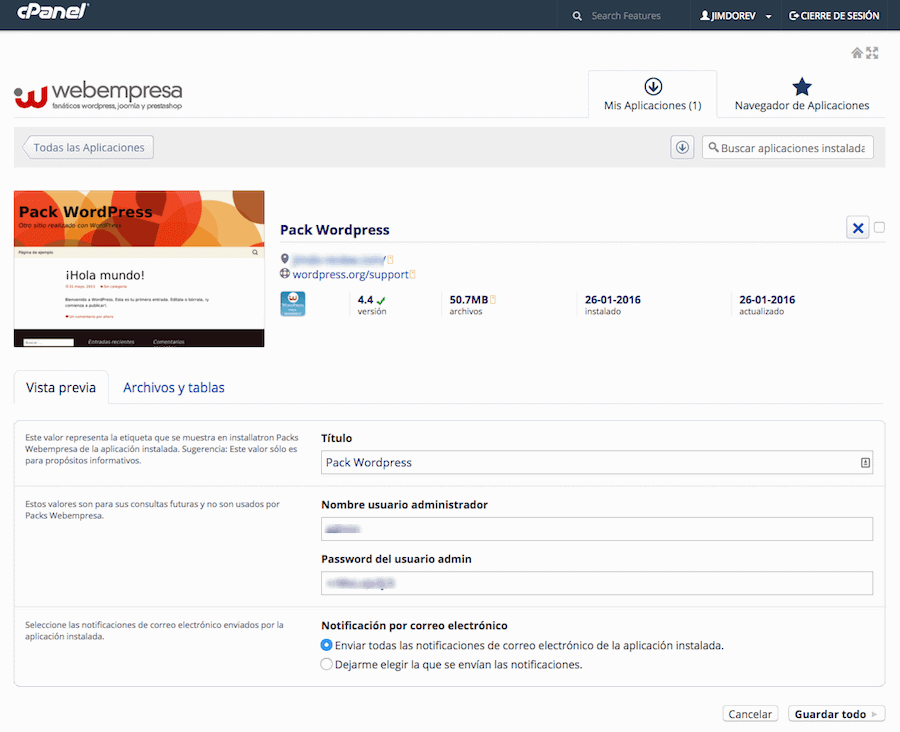The width and height of the screenshot is (900, 732).
Task: Select Enviar todas las notificaciones radio
Action: [x=327, y=645]
